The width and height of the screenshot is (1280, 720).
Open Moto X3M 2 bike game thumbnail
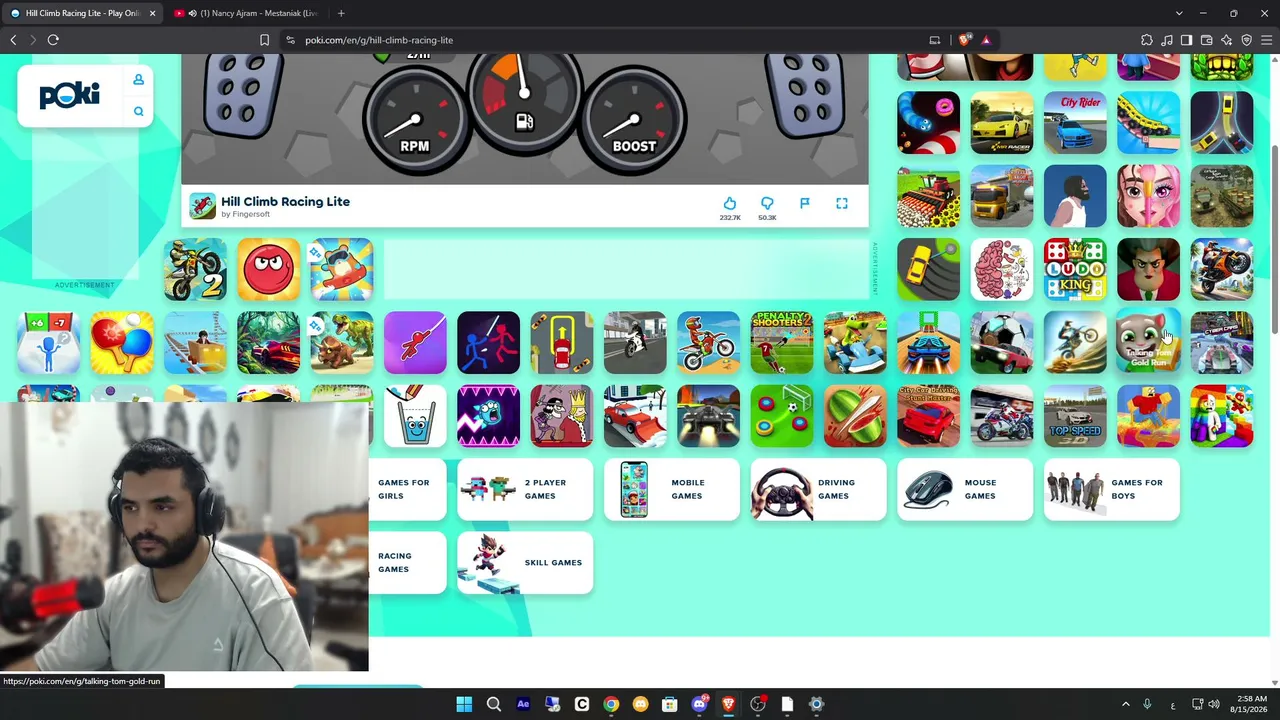[195, 269]
